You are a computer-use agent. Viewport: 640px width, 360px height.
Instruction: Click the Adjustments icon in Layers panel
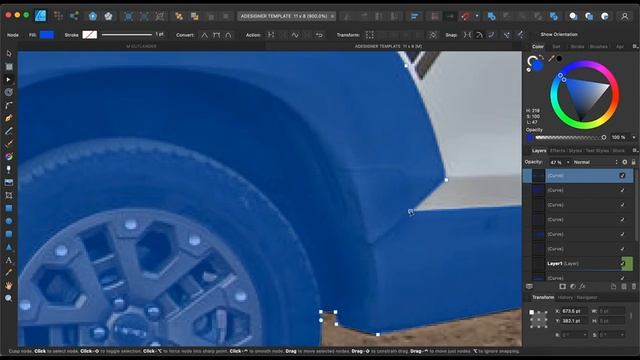click(x=573, y=287)
